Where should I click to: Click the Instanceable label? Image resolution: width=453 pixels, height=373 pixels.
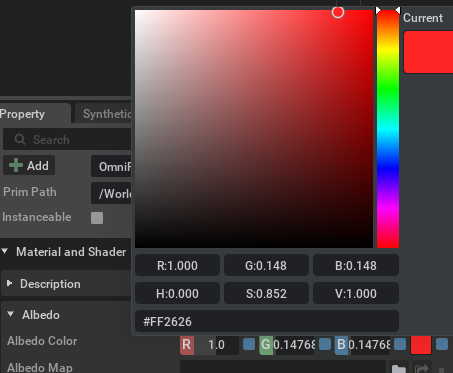point(37,217)
